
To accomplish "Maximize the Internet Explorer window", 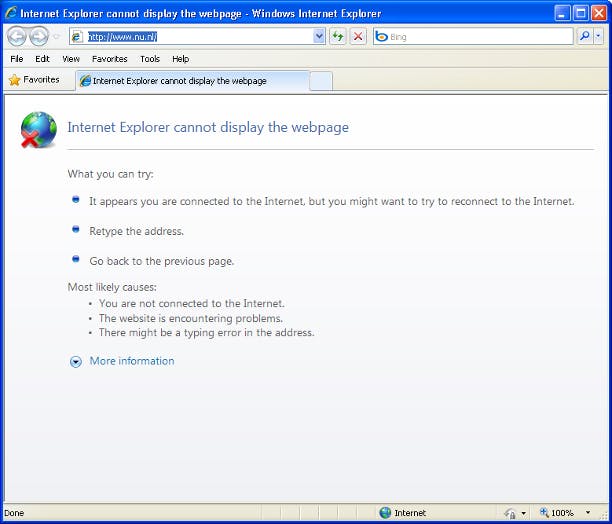I will (581, 14).
